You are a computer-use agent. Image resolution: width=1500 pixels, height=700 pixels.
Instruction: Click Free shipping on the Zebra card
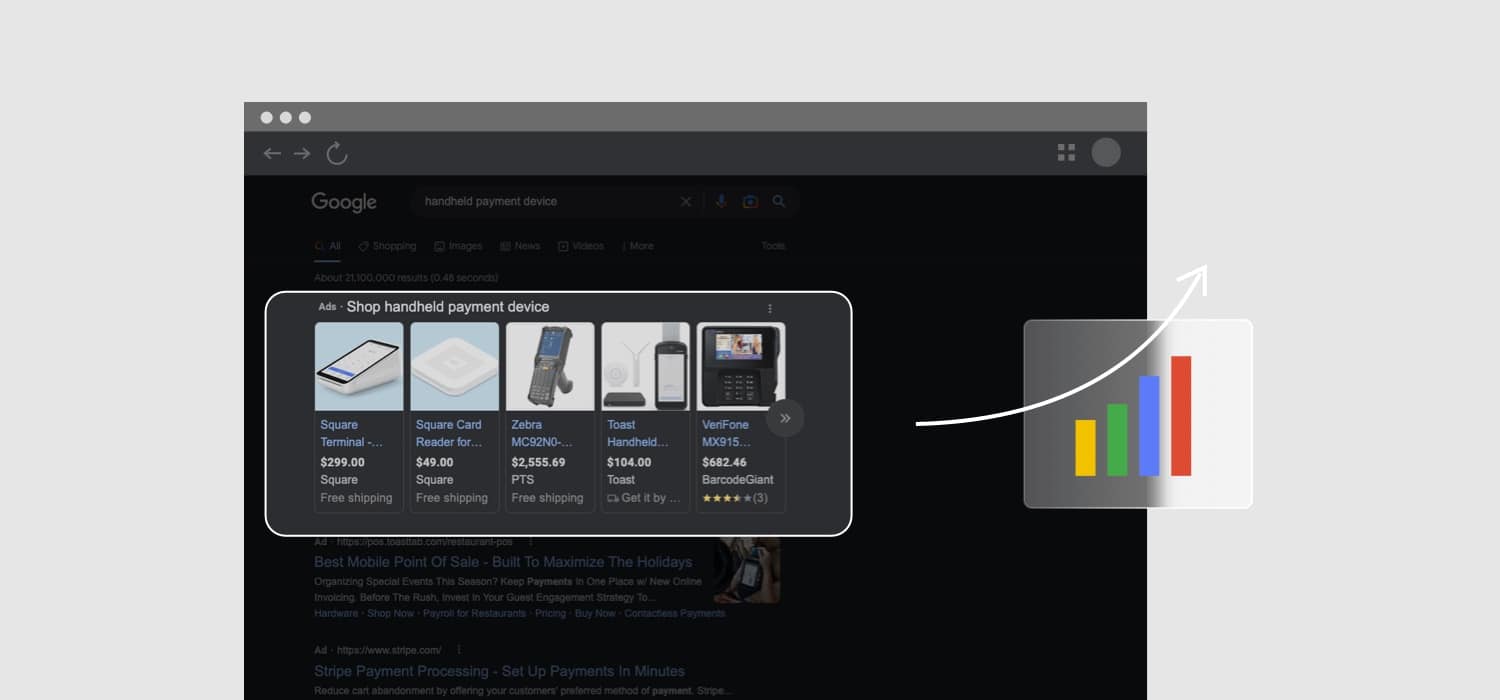(x=547, y=498)
